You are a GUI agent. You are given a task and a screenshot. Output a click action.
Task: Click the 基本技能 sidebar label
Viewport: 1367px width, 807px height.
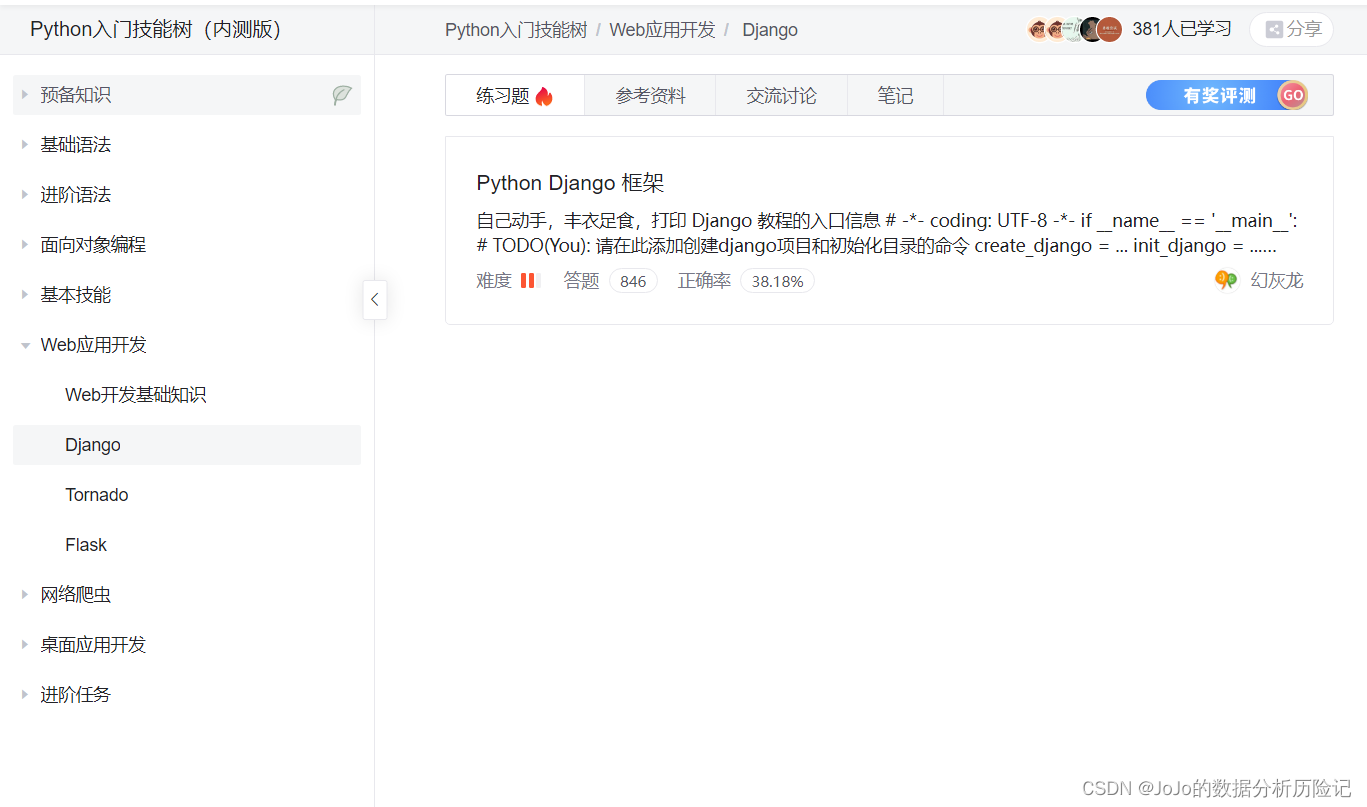tap(75, 295)
